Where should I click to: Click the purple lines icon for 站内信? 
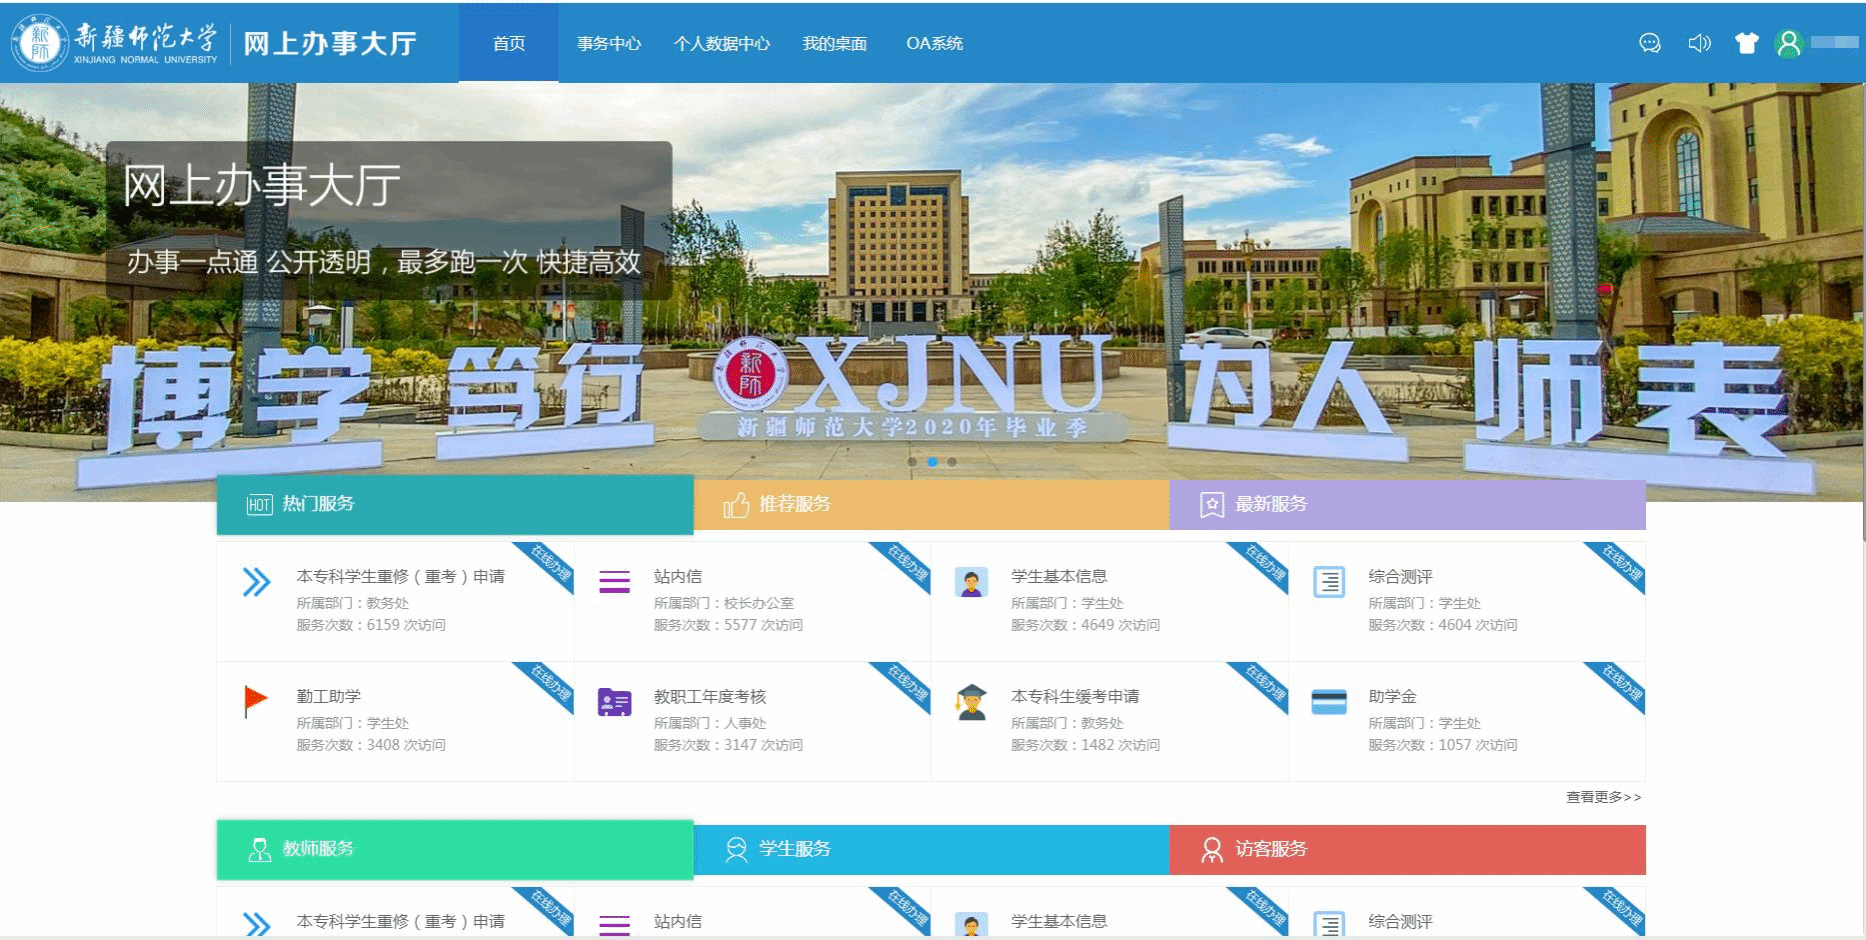point(614,582)
